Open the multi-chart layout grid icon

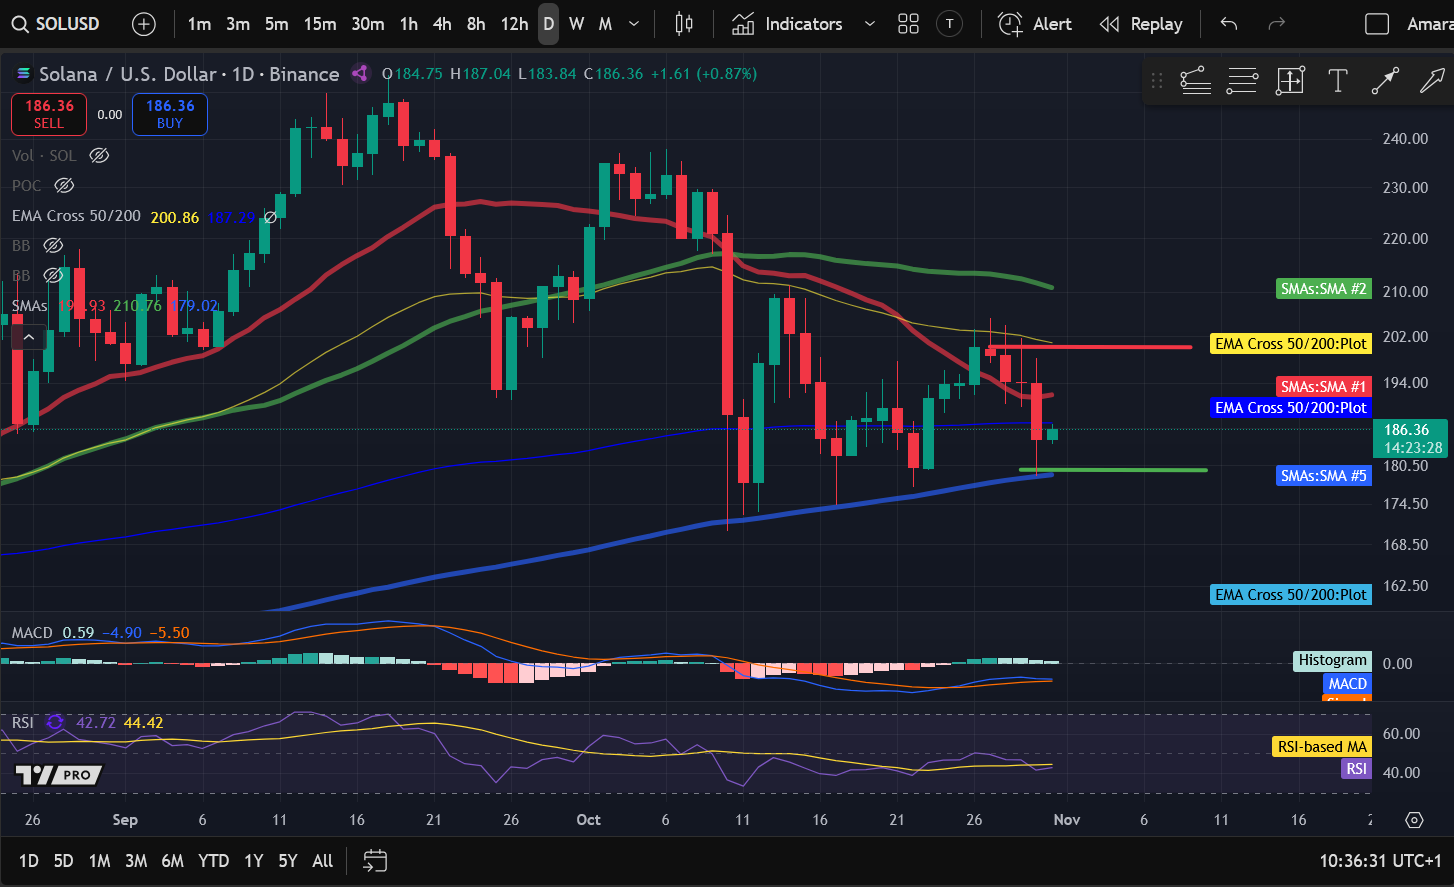[x=908, y=23]
